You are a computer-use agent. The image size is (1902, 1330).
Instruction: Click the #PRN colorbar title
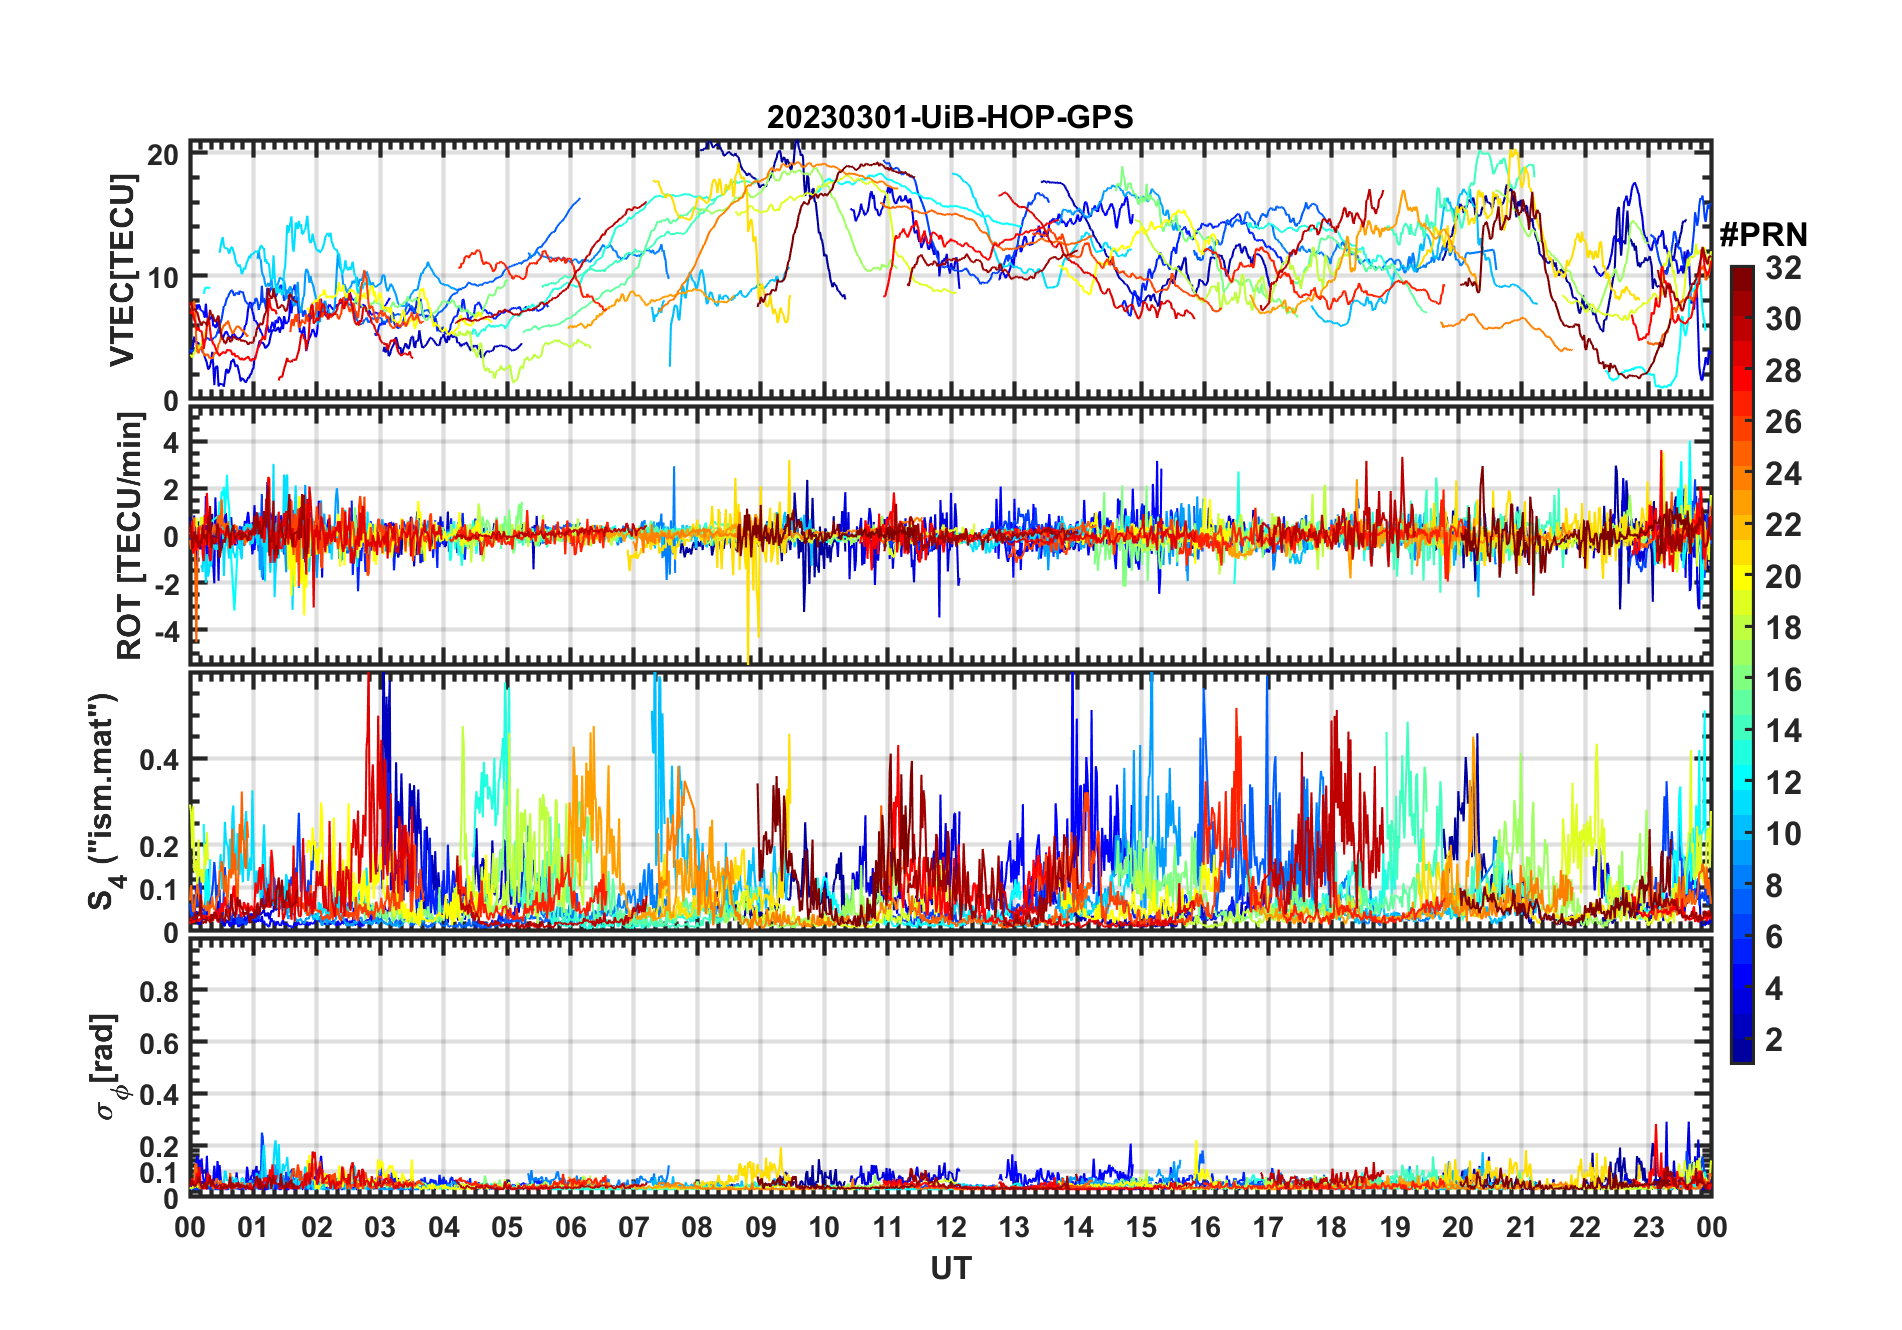1763,235
